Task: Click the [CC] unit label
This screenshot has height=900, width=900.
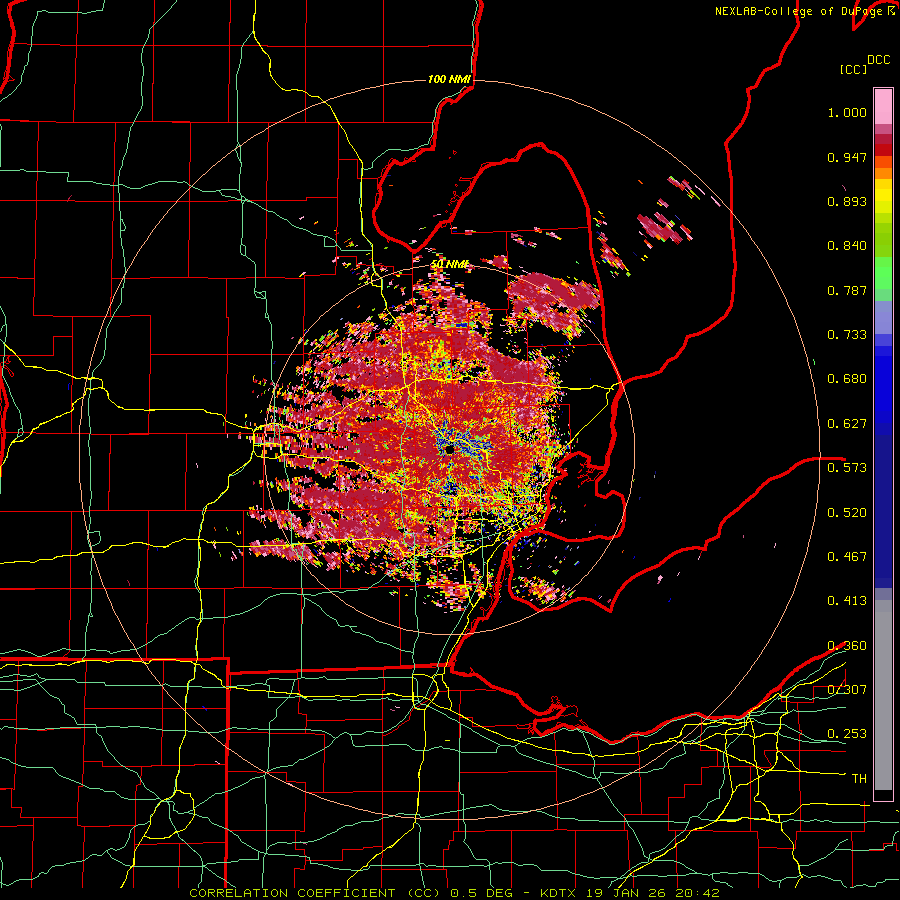Action: pyautogui.click(x=853, y=69)
